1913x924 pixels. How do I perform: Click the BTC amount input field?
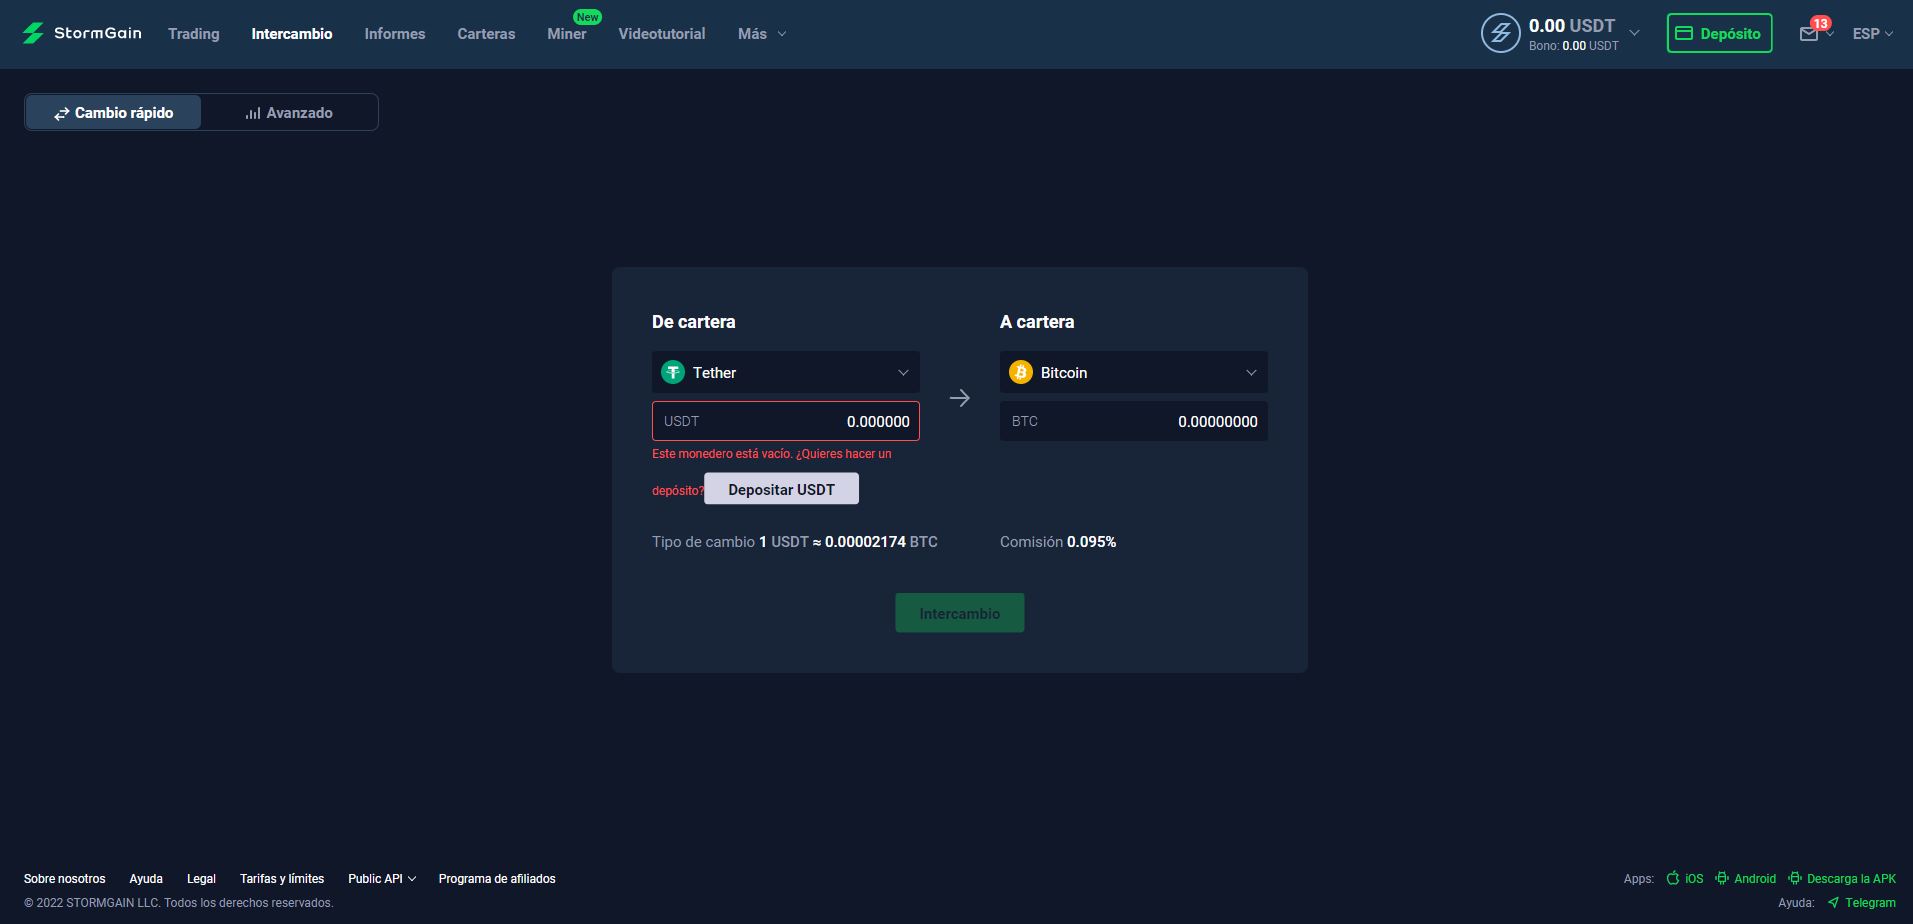[1134, 421]
